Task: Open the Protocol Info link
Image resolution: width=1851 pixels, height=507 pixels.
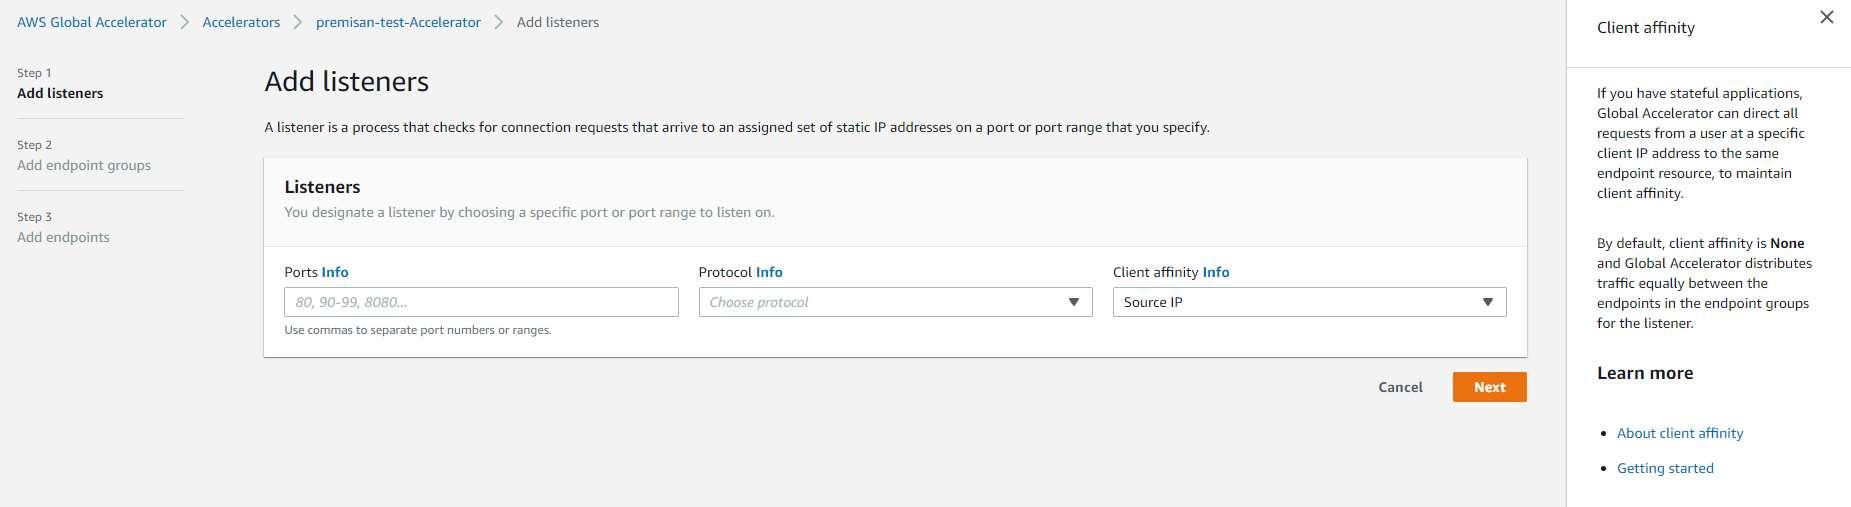Action: click(769, 272)
